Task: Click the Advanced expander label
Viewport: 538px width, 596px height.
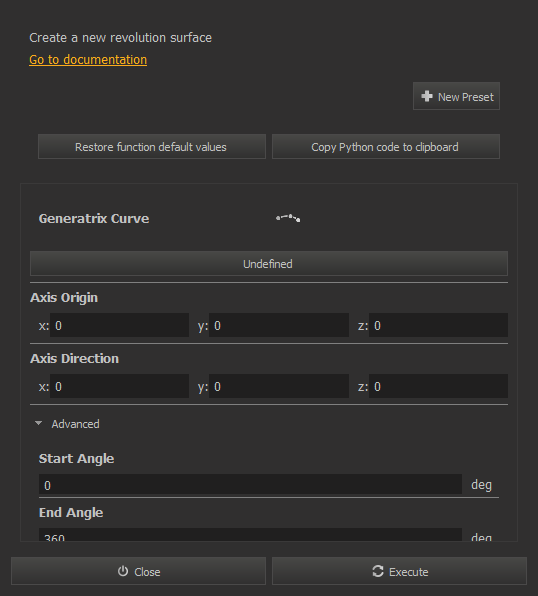Action: click(76, 424)
